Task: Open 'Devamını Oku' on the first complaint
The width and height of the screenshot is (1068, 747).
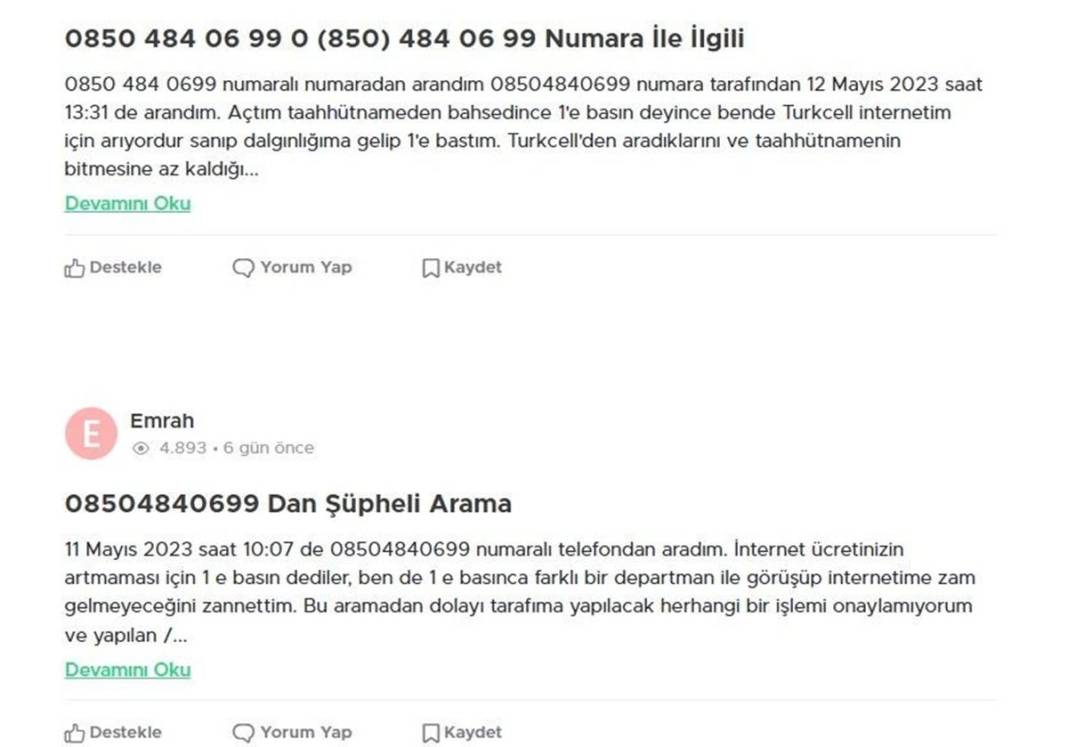Action: 128,203
